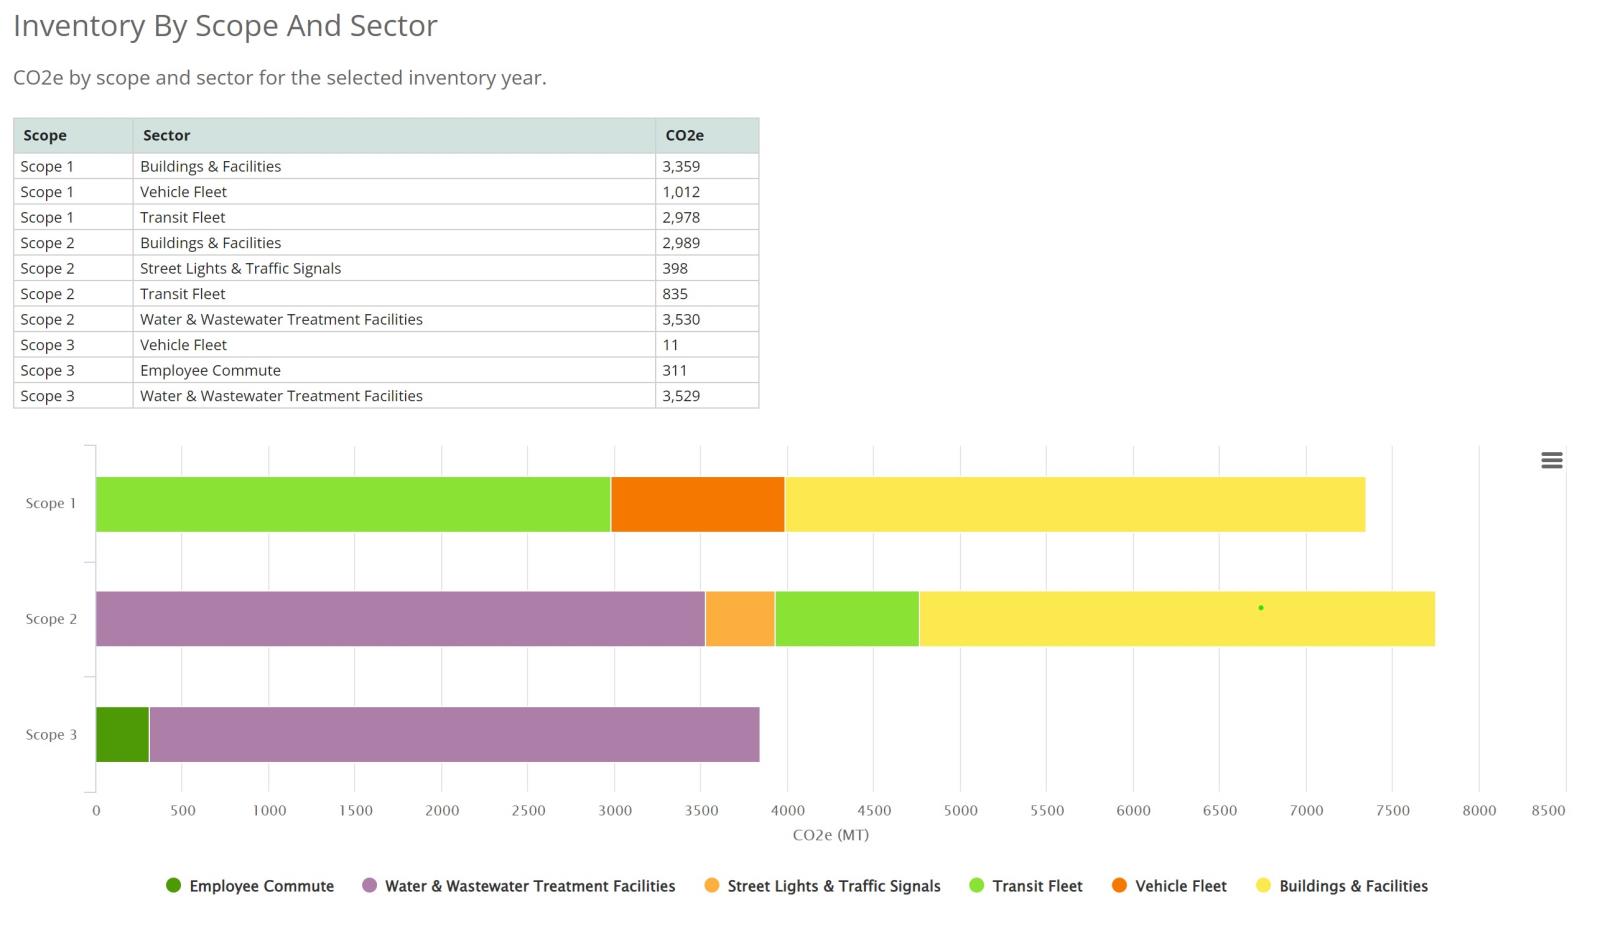Select the 3,530 CO2e table cell
1600x928 pixels.
707,319
